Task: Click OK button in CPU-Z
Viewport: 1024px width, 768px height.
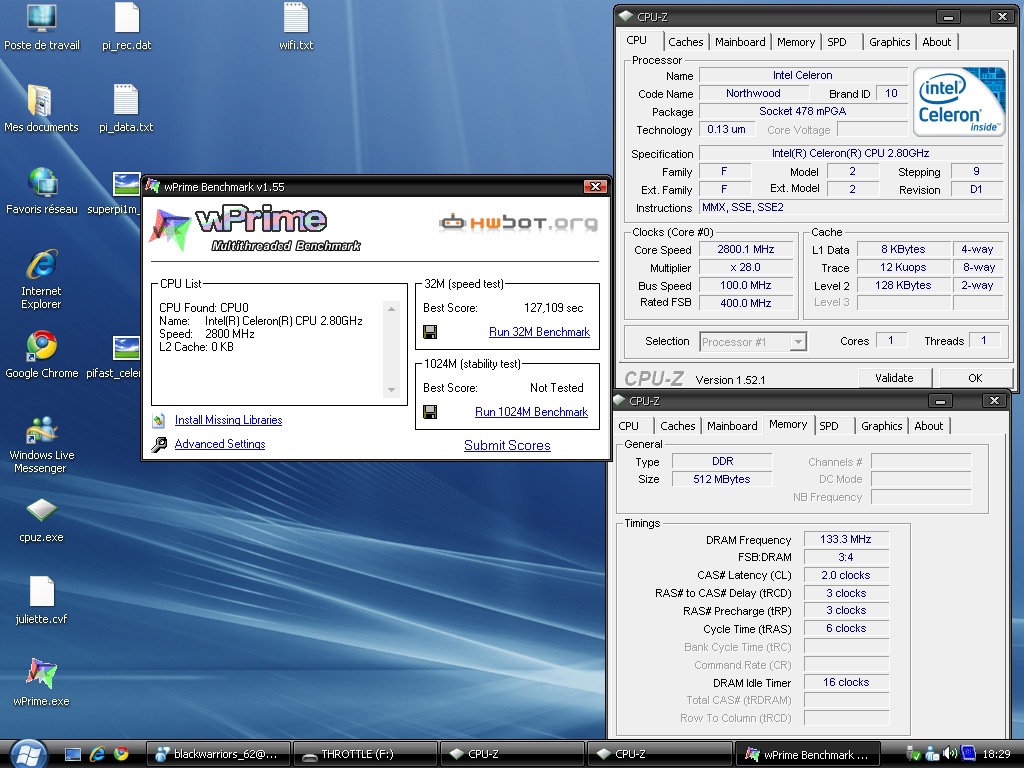Action: [975, 377]
